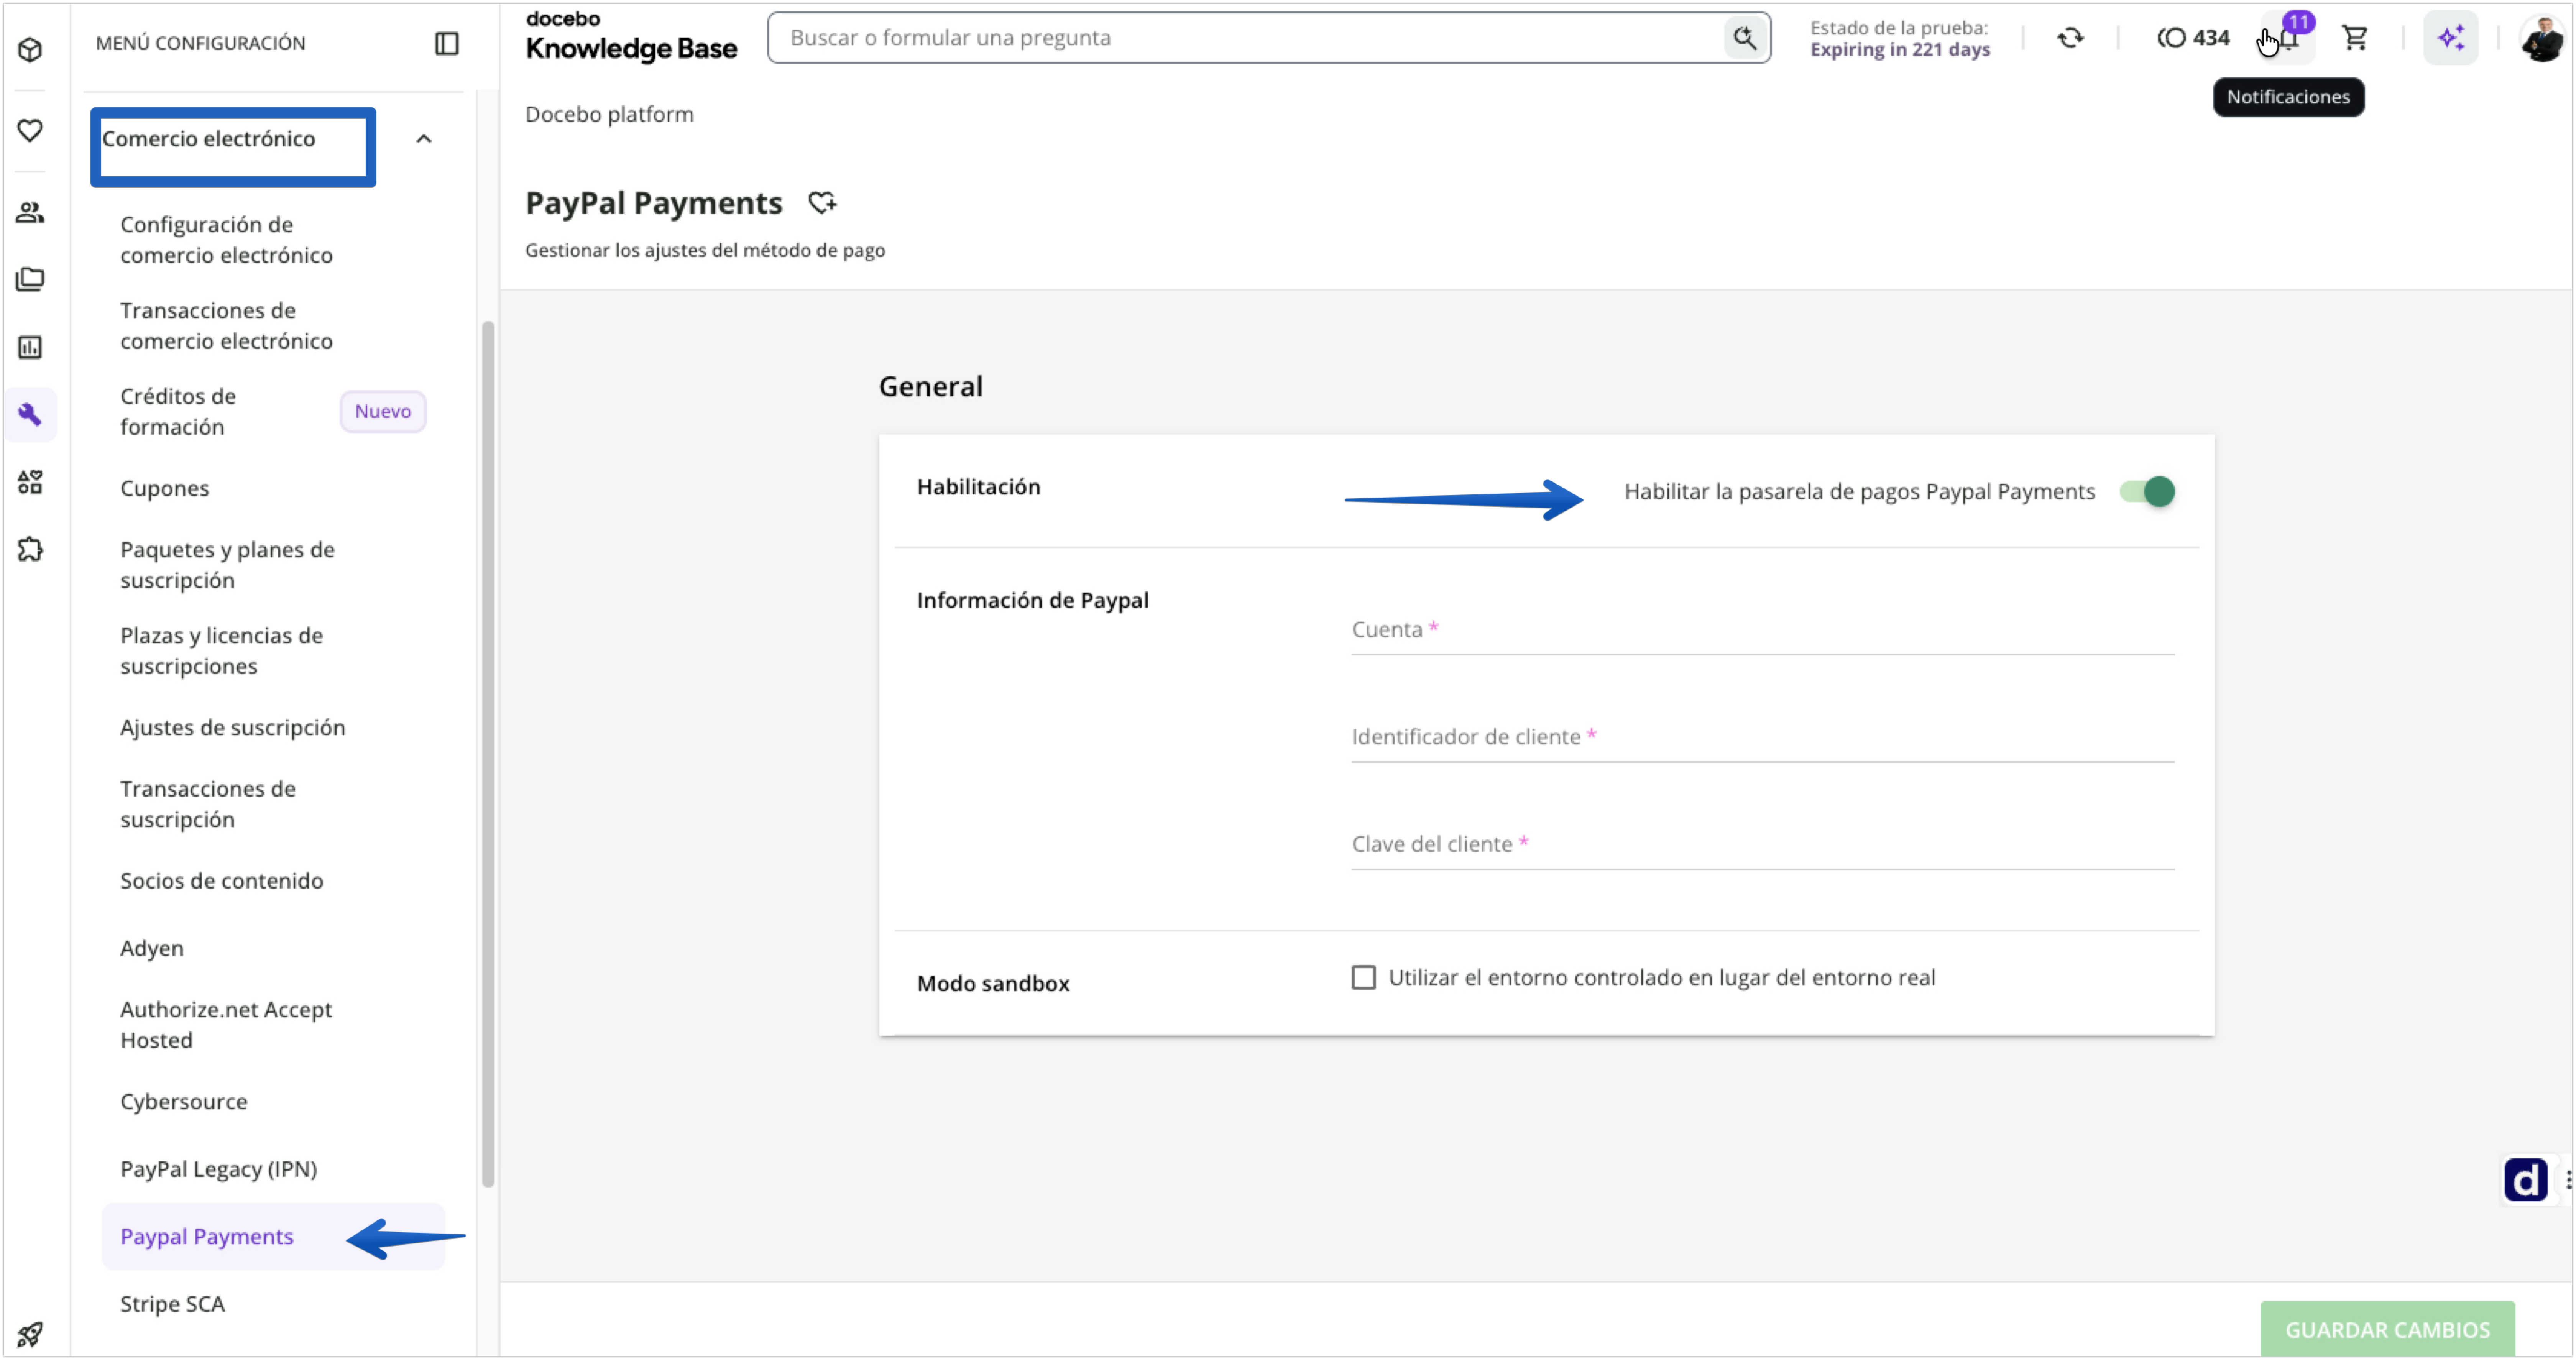Screen dimensions: 2576x1360
Task: Open the puzzle piece apps icon
Action: click(30, 549)
